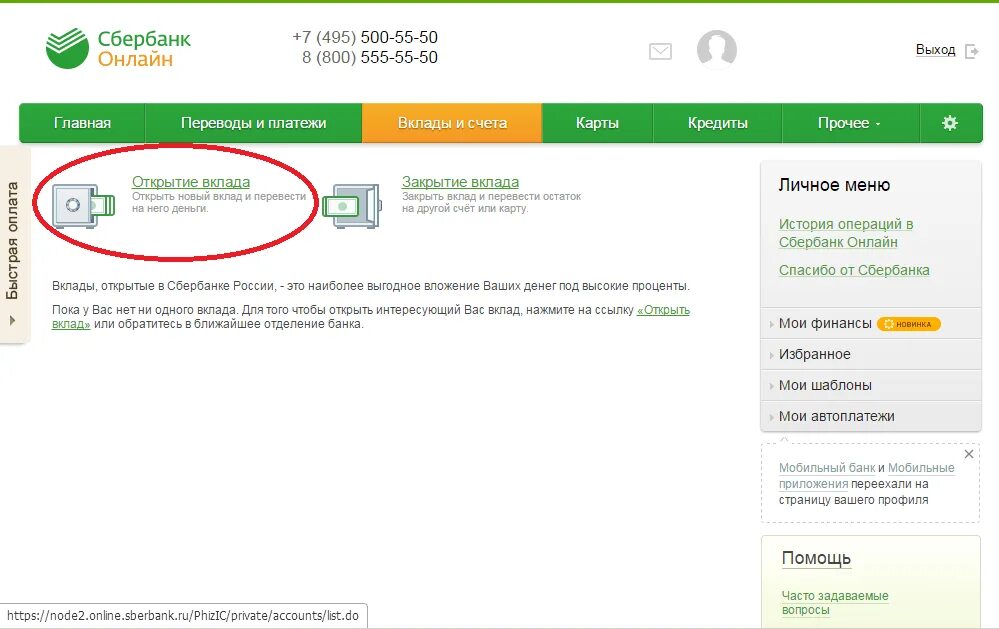Open the Прочее dropdown menu
The width and height of the screenshot is (999, 629).
(x=850, y=123)
